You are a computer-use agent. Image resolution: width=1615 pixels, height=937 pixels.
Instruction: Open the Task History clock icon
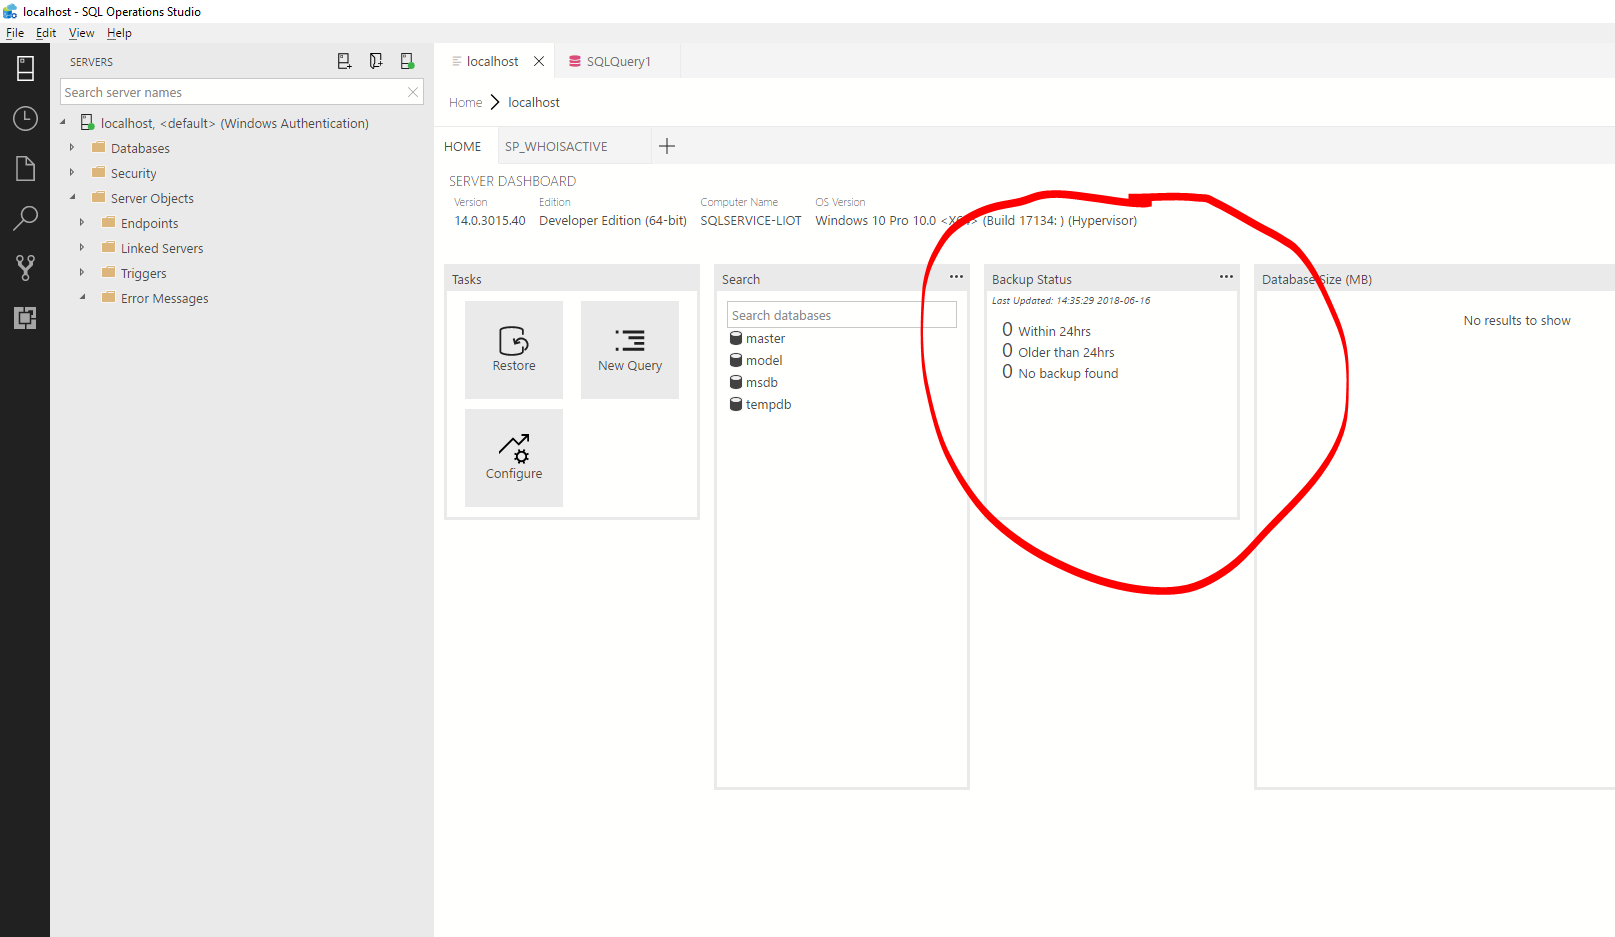[x=25, y=118]
